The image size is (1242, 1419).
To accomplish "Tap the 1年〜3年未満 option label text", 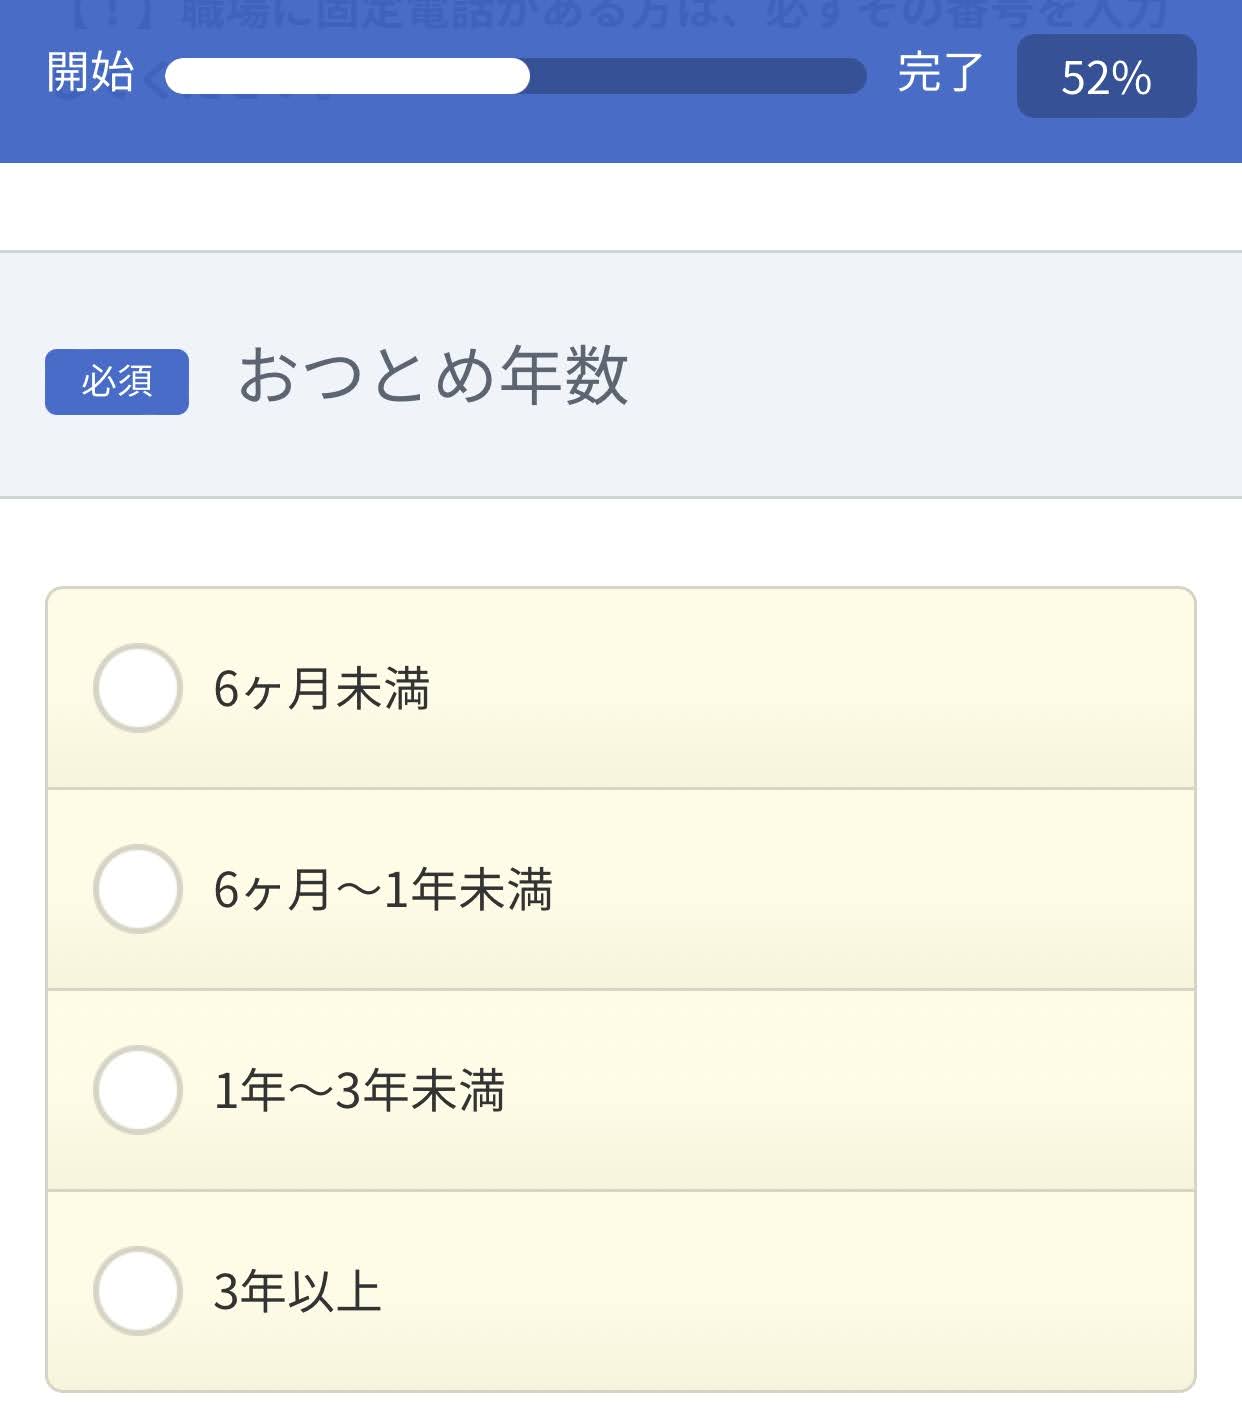I will click(x=359, y=1091).
